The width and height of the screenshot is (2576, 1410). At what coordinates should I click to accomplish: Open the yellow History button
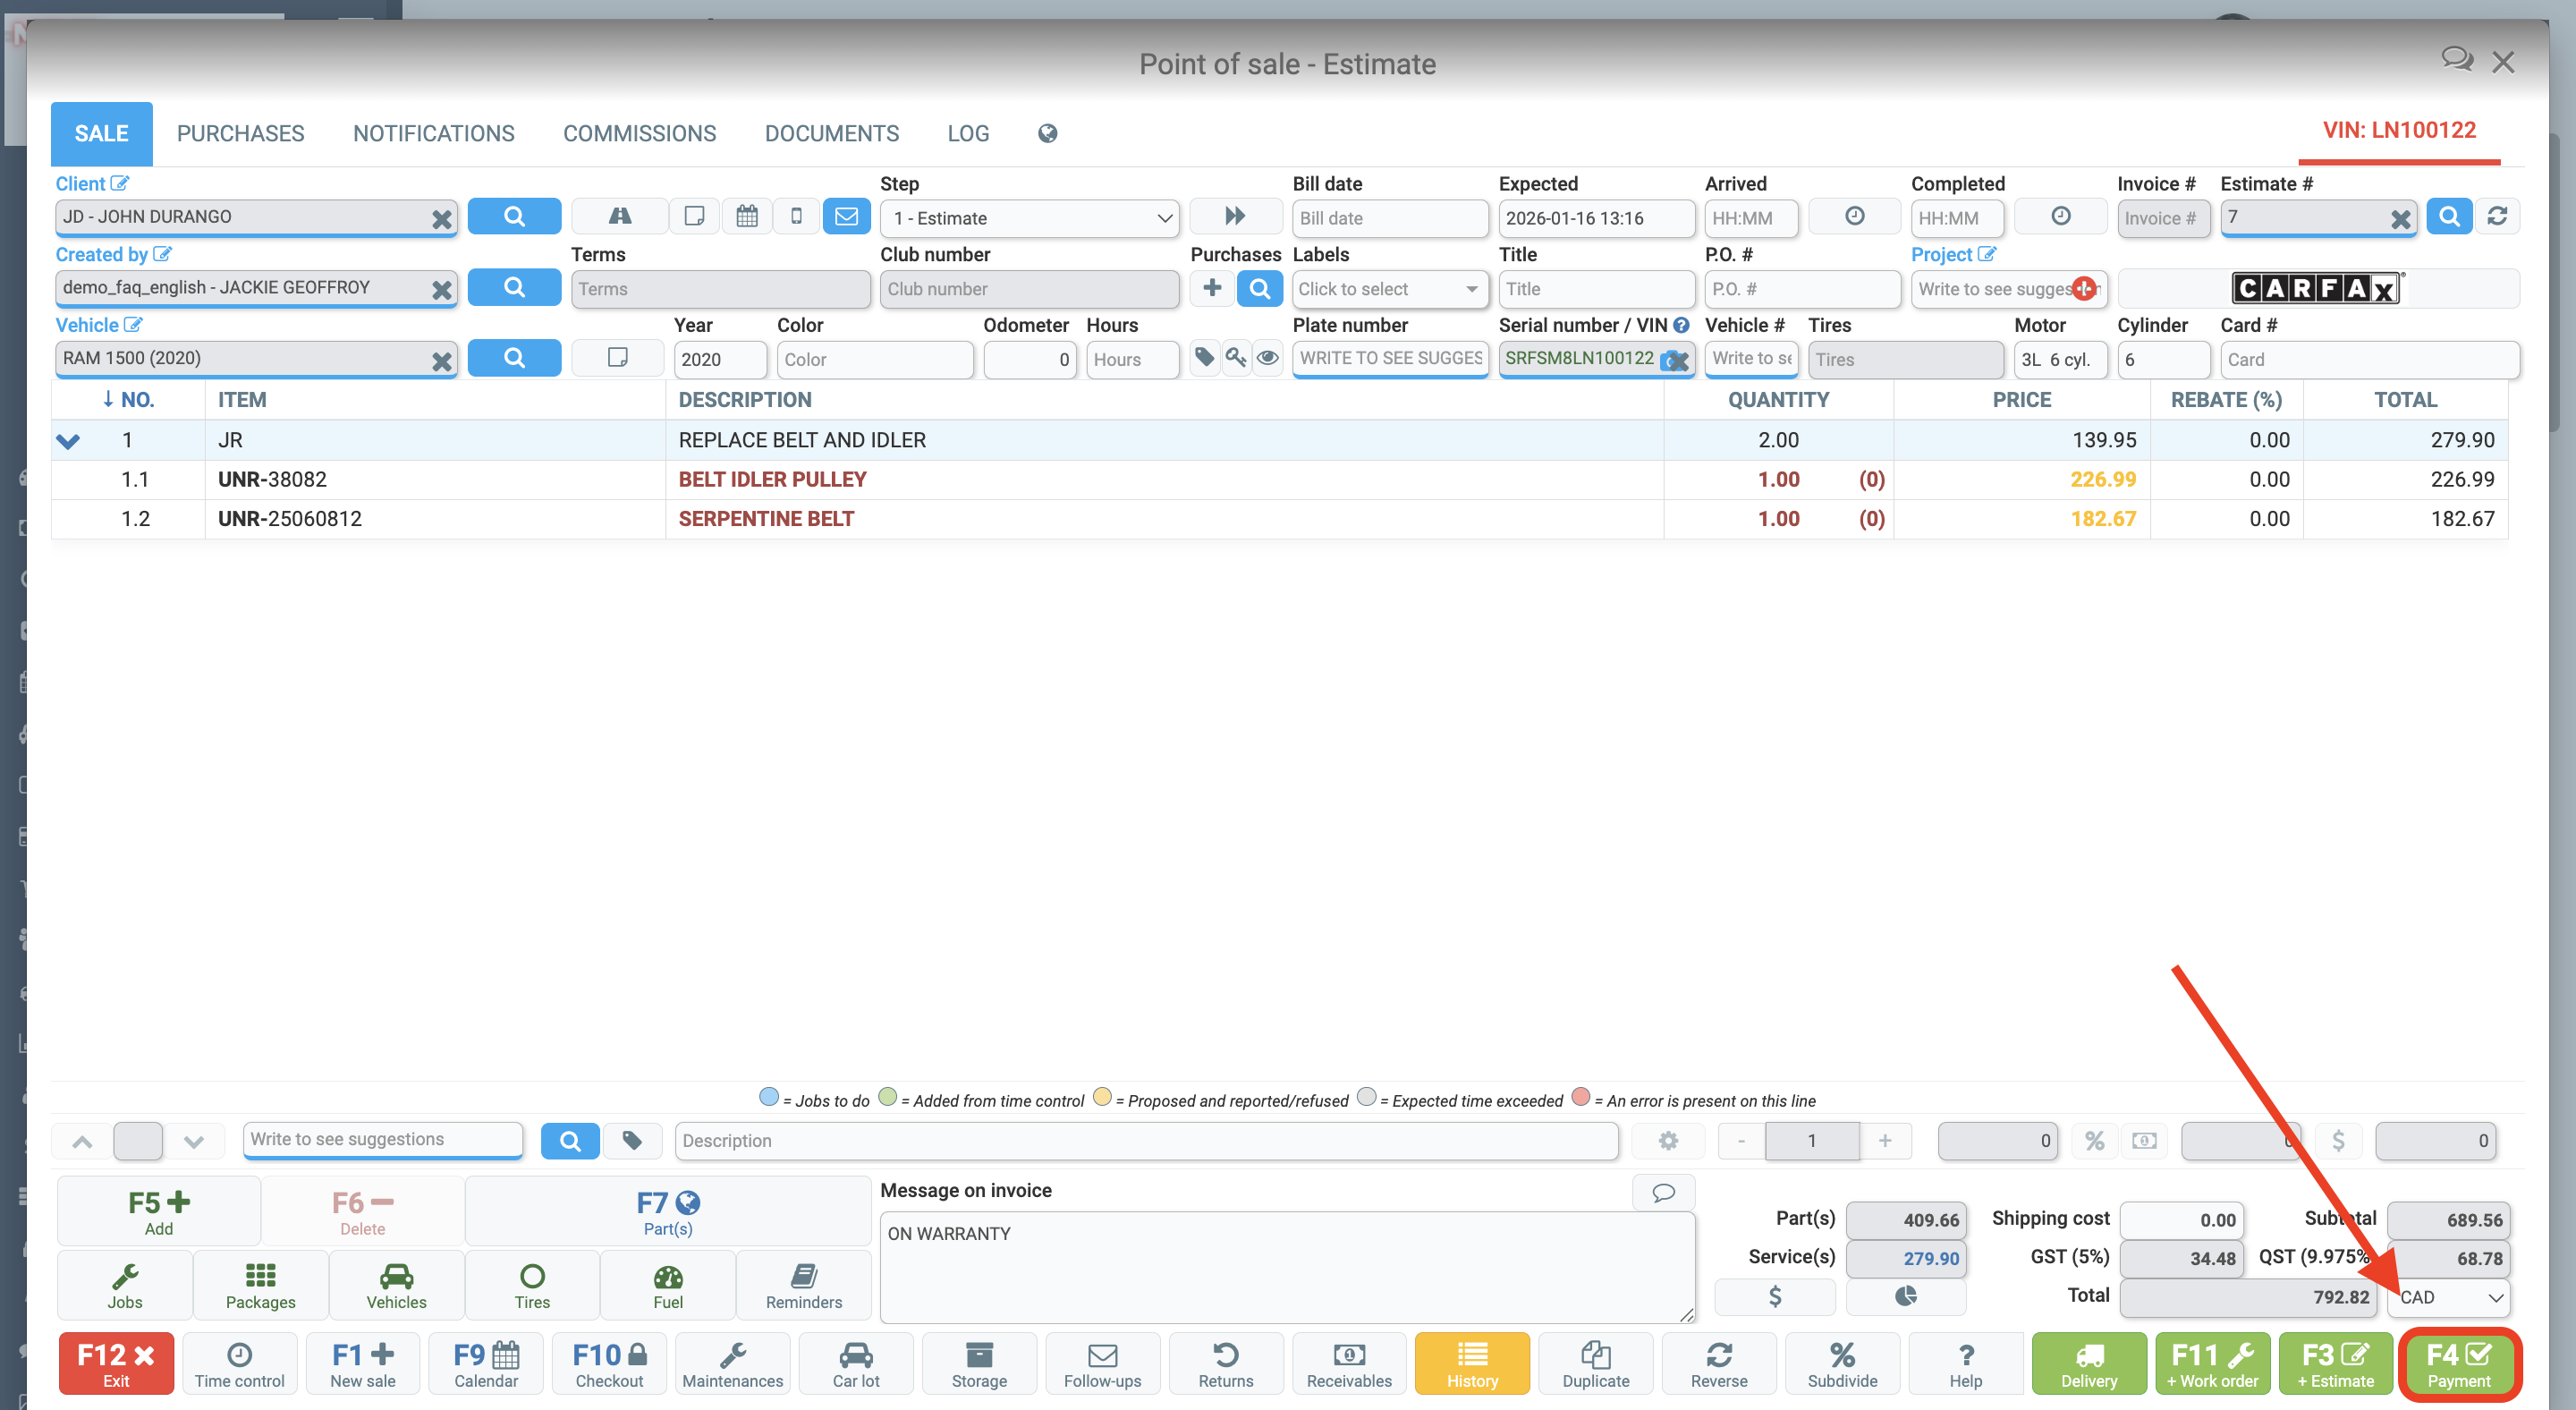point(1471,1363)
